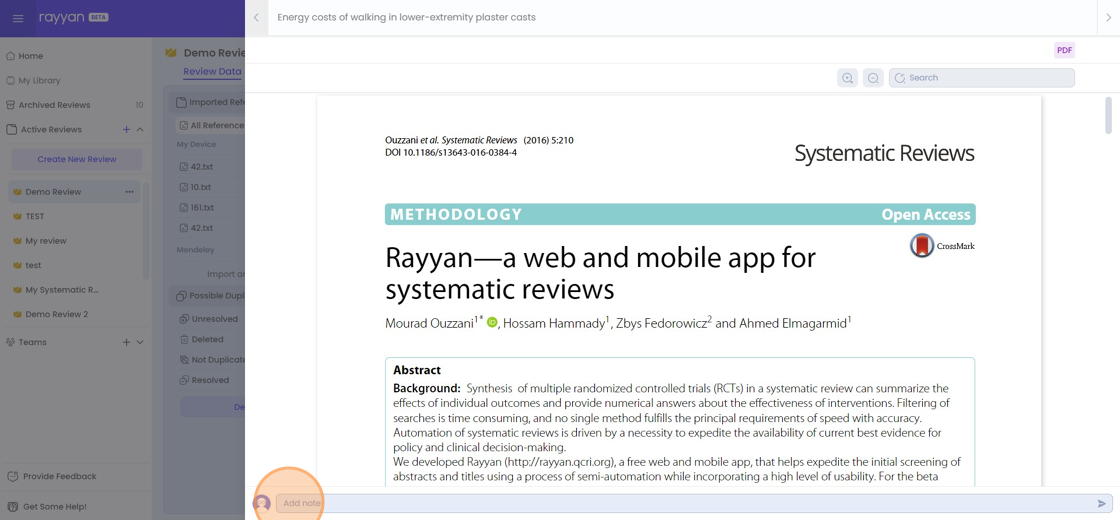
Task: Click the rayyan BETA logo
Action: (x=74, y=18)
